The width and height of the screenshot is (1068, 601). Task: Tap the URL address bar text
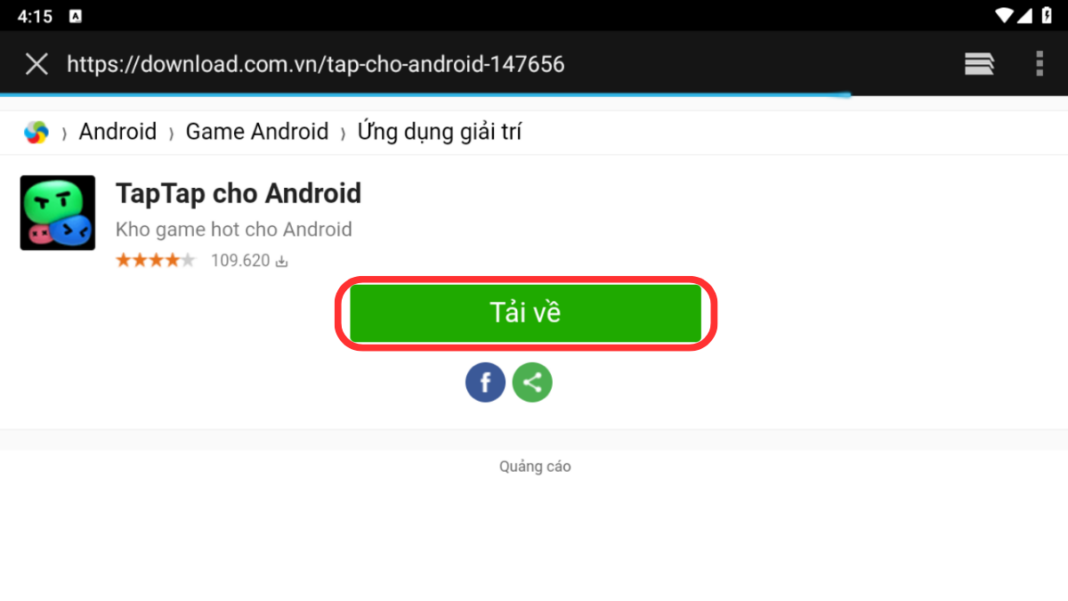pyautogui.click(x=315, y=64)
